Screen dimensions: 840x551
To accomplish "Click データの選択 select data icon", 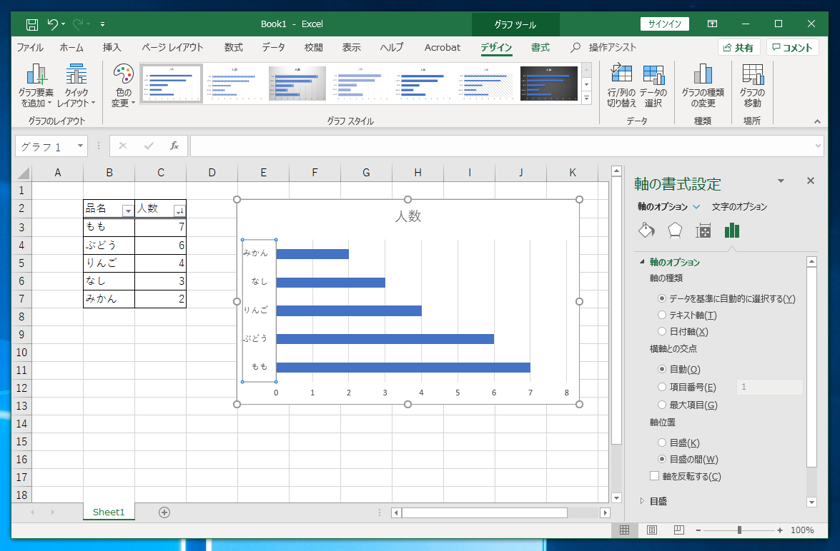I will click(654, 85).
